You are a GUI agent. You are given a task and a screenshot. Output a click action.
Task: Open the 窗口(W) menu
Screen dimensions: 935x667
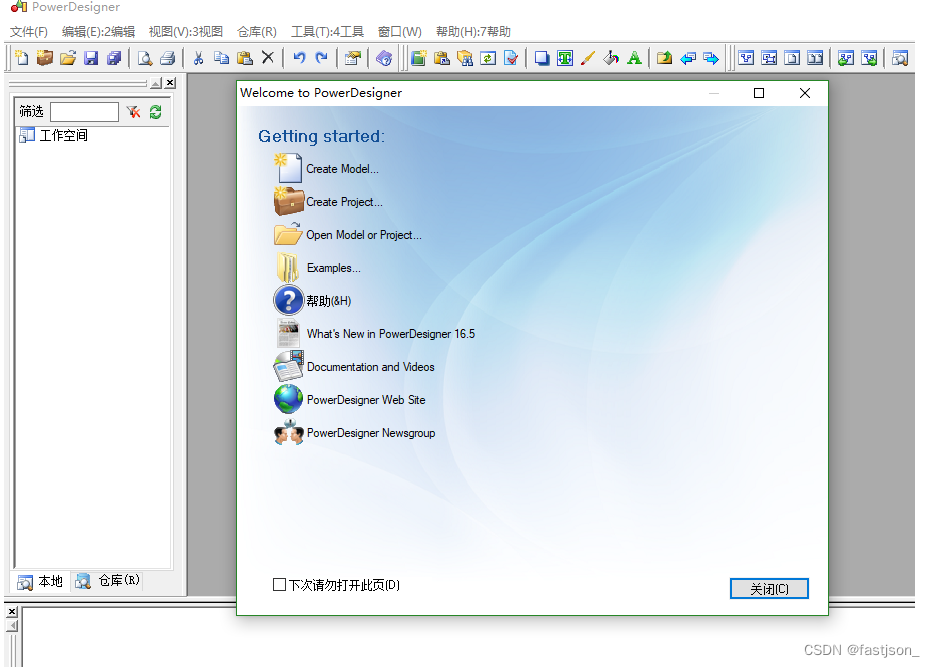pos(400,32)
